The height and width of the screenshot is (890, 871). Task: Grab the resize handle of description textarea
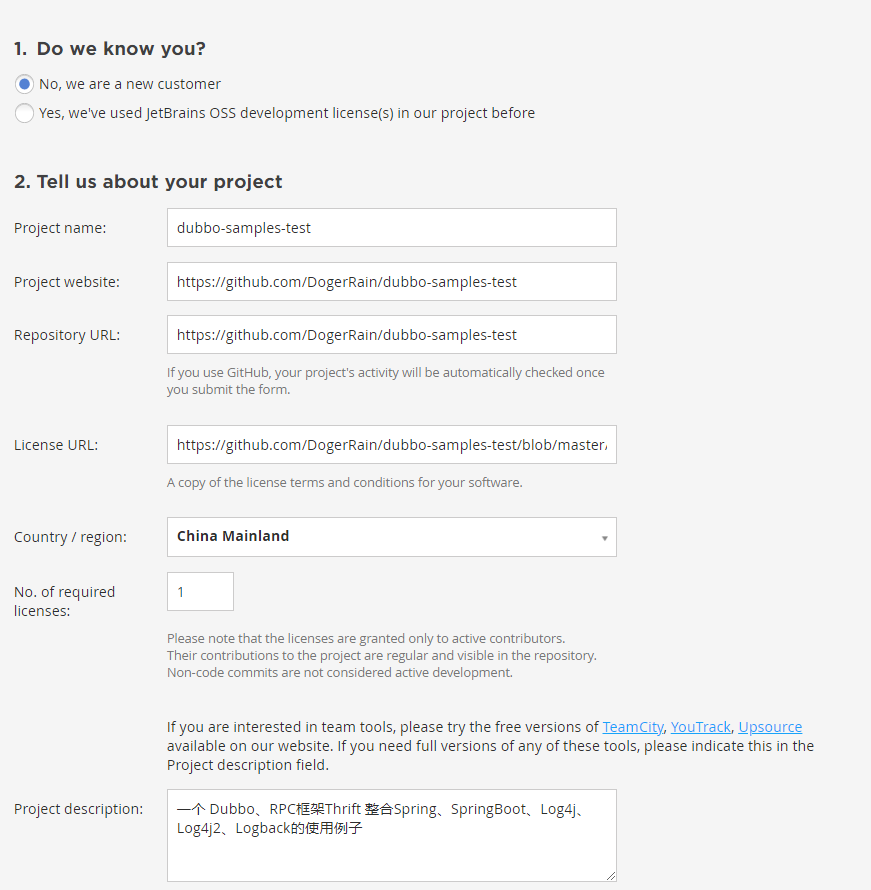[x=610, y=875]
